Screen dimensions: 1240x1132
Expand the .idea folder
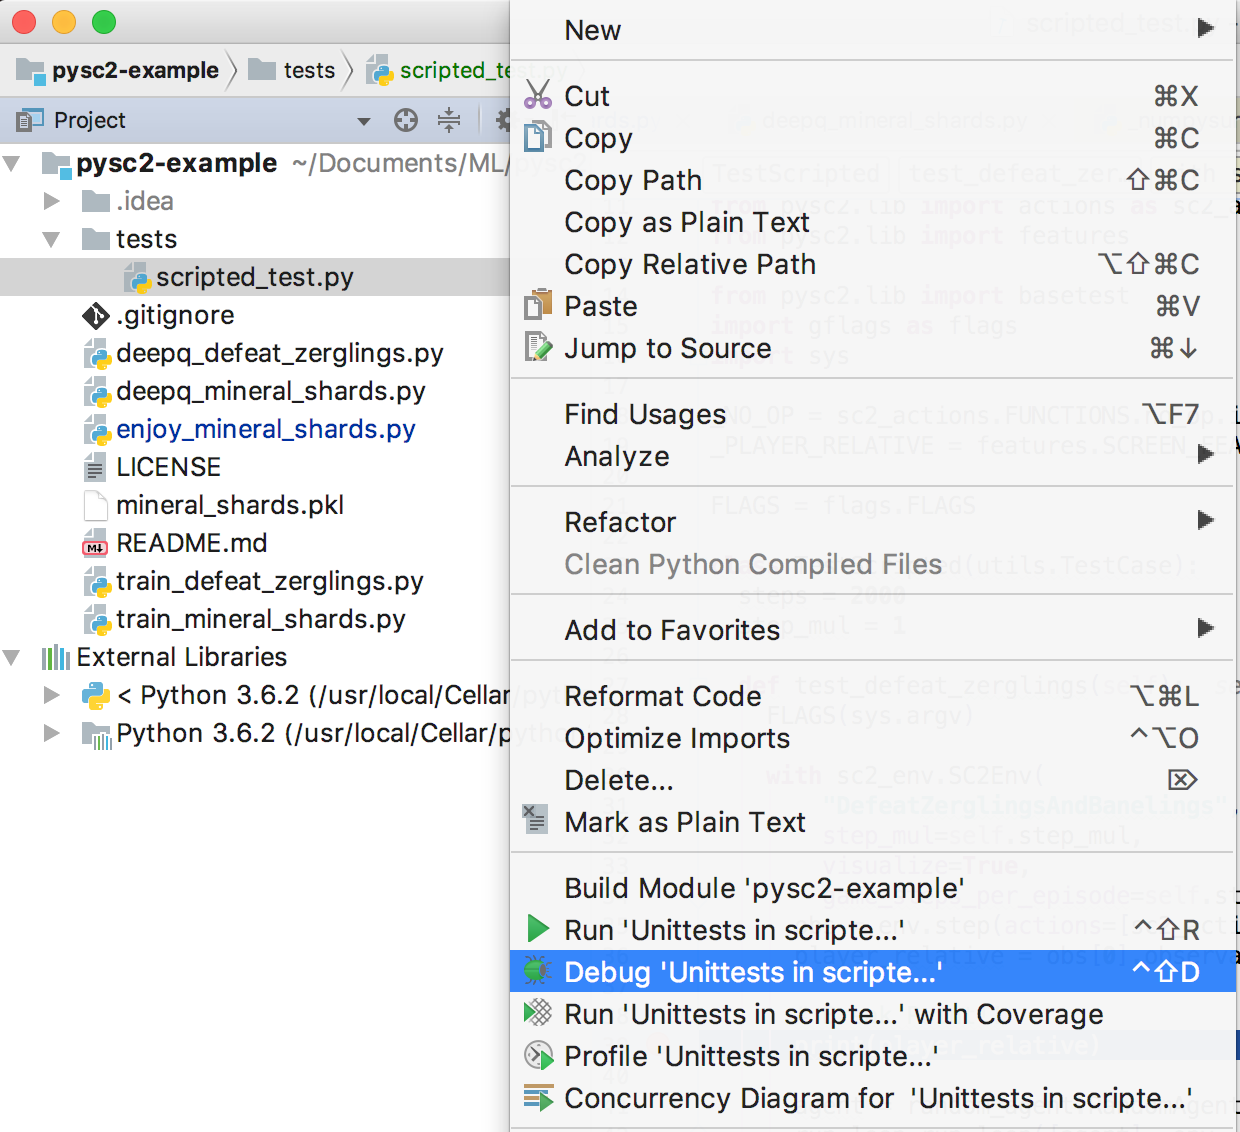click(52, 201)
